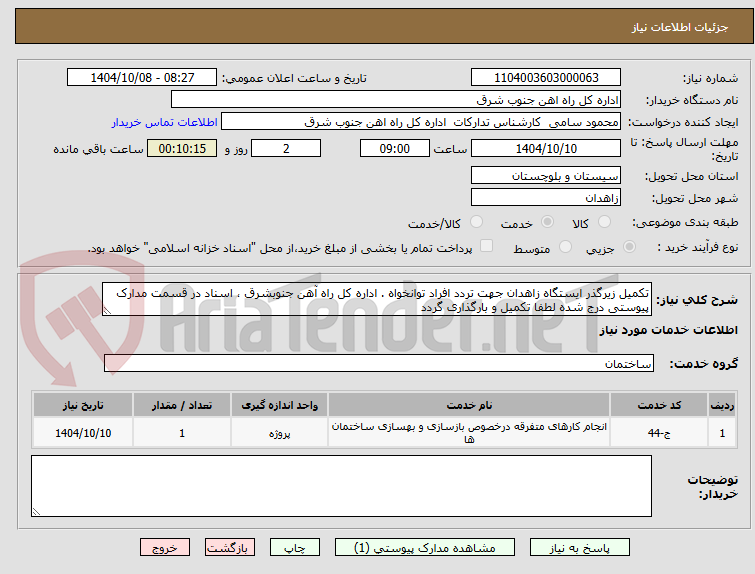Click the quantity cell in service row
The height and width of the screenshot is (574, 755).
click(182, 432)
